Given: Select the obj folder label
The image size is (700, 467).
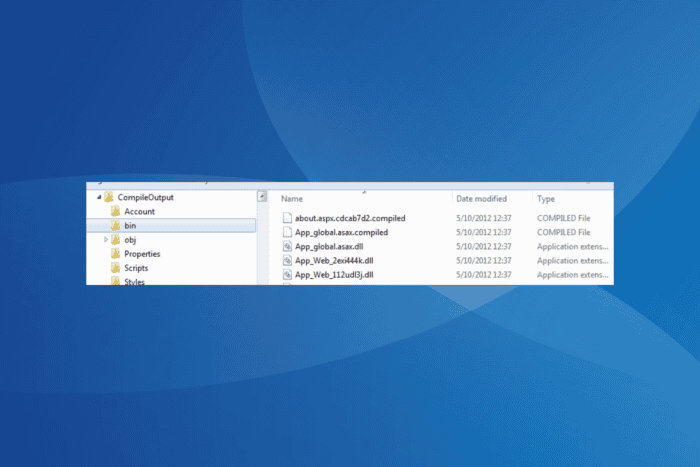Looking at the screenshot, I should (130, 240).
